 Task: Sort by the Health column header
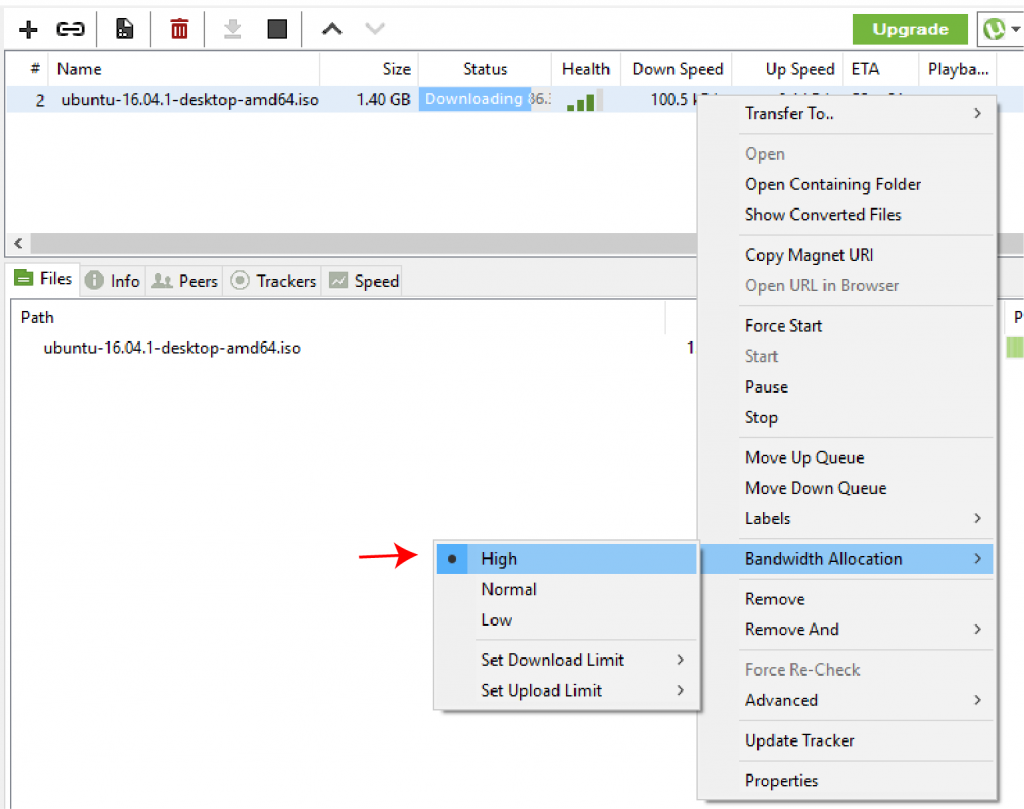point(586,69)
